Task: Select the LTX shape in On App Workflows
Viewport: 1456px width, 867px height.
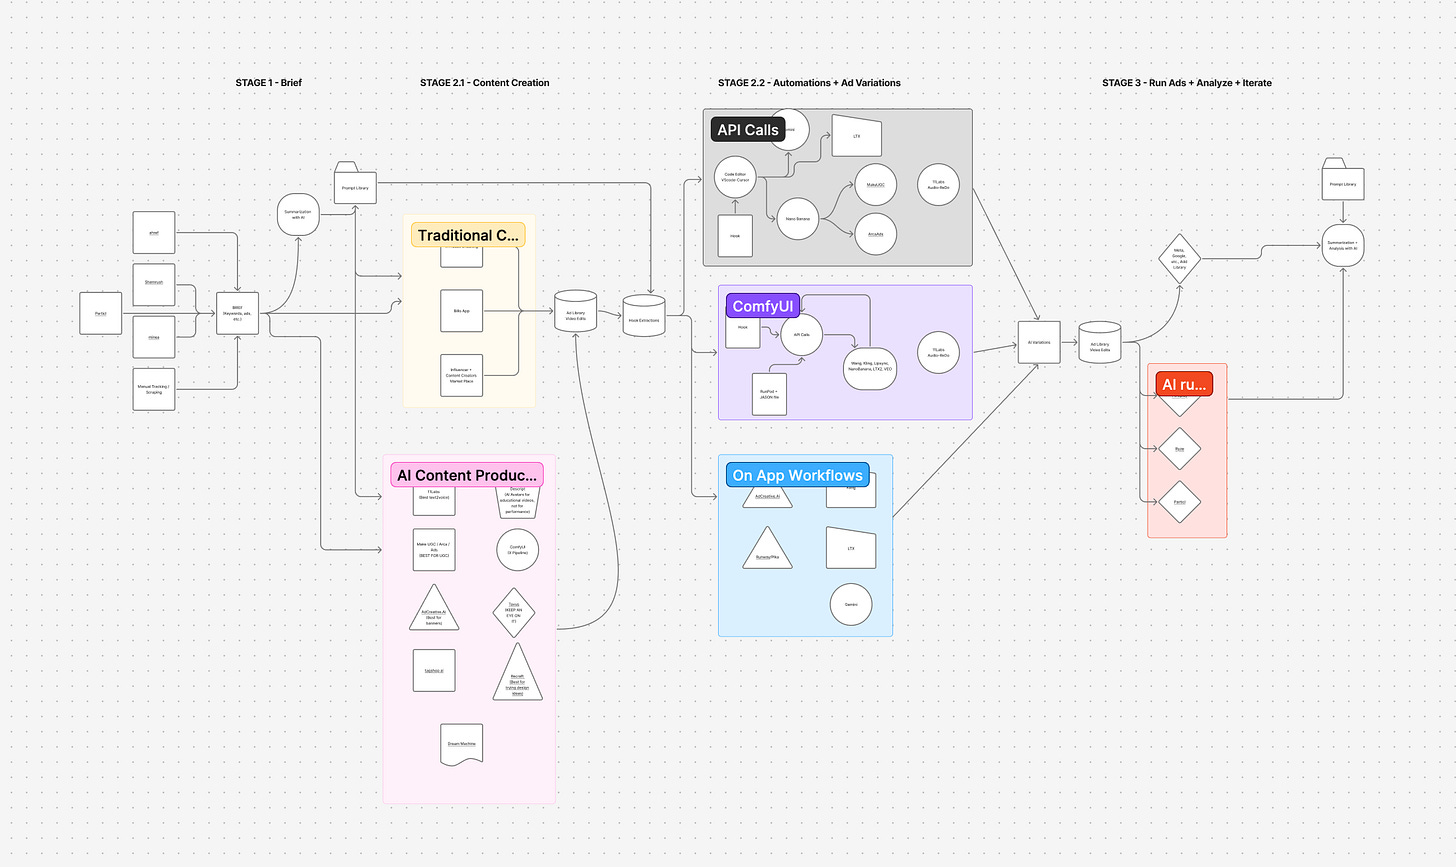Action: [850, 548]
